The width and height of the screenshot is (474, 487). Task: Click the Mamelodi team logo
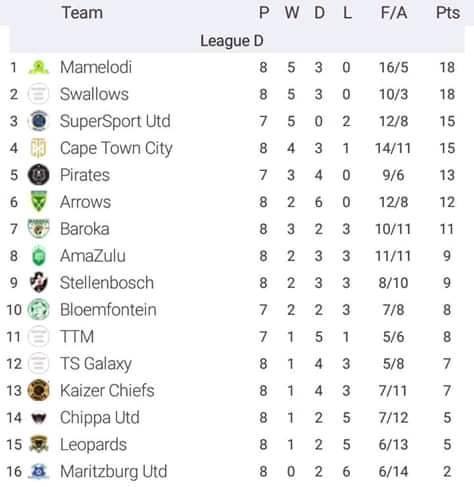39,68
